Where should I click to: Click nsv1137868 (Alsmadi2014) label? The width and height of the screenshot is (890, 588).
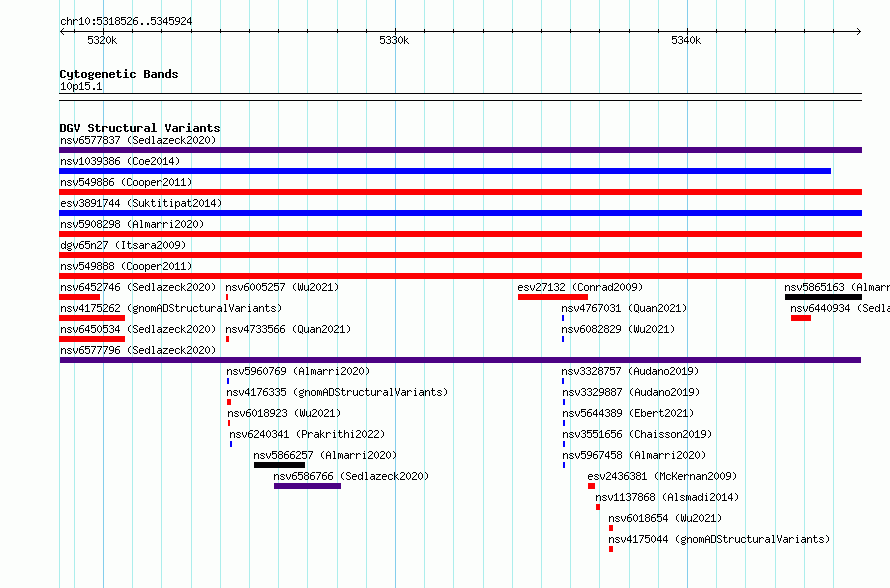pos(667,497)
